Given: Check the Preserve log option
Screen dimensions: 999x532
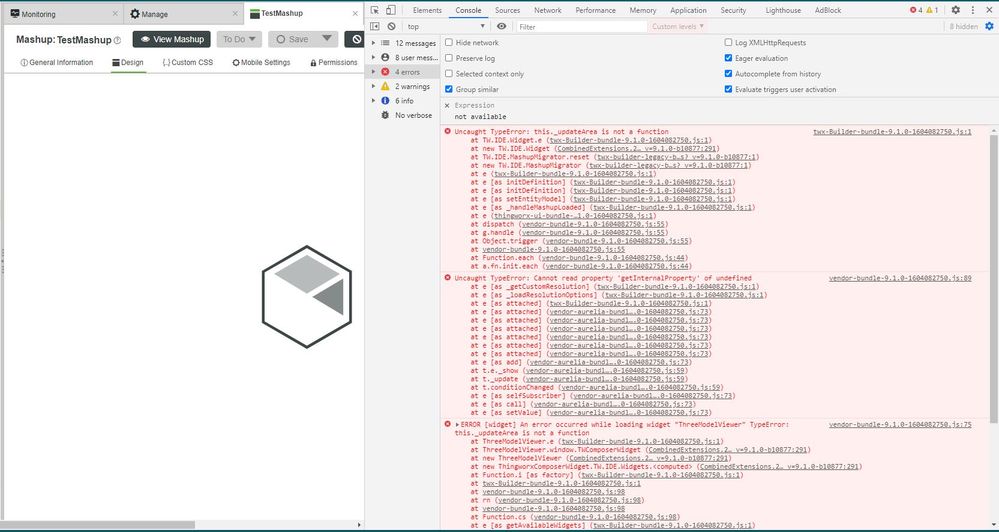Looking at the screenshot, I should click(x=449, y=58).
